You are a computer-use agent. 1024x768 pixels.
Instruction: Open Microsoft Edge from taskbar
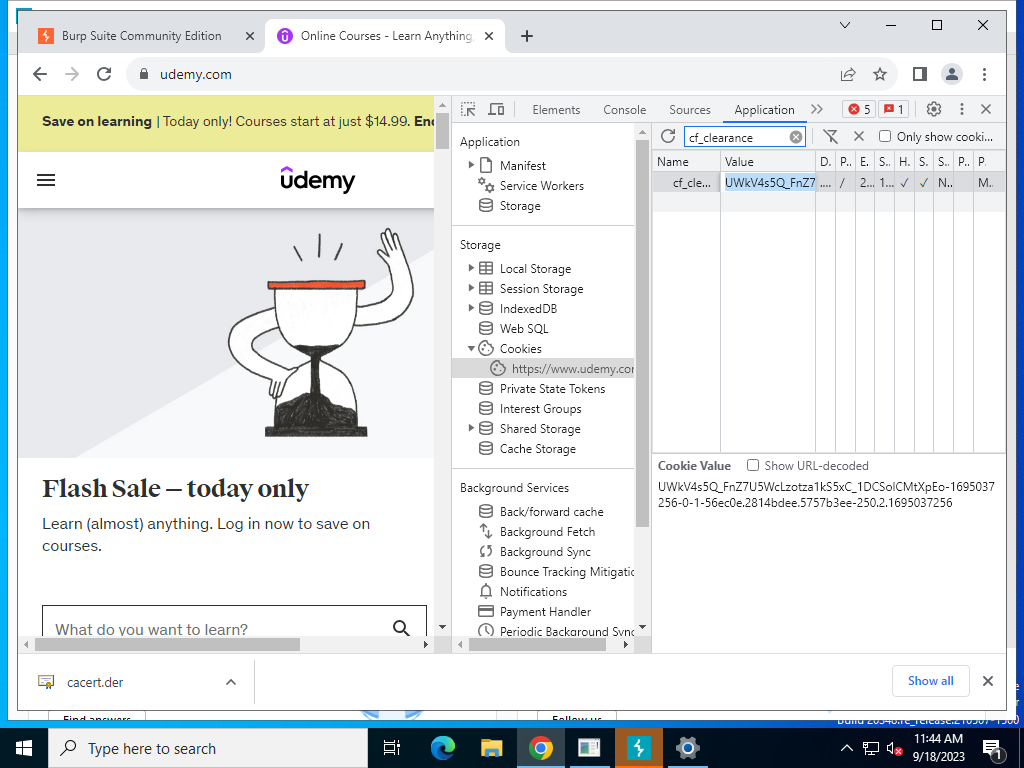[x=442, y=748]
